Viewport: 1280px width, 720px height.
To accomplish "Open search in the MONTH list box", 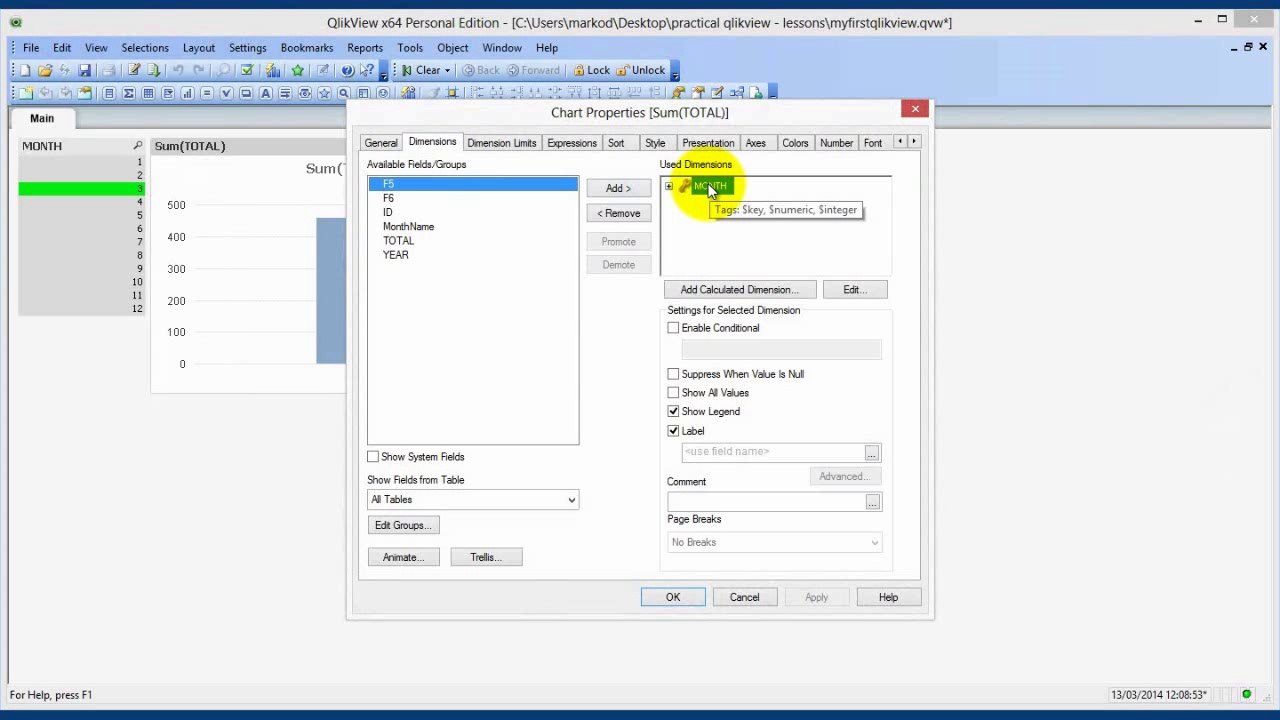I will (138, 146).
